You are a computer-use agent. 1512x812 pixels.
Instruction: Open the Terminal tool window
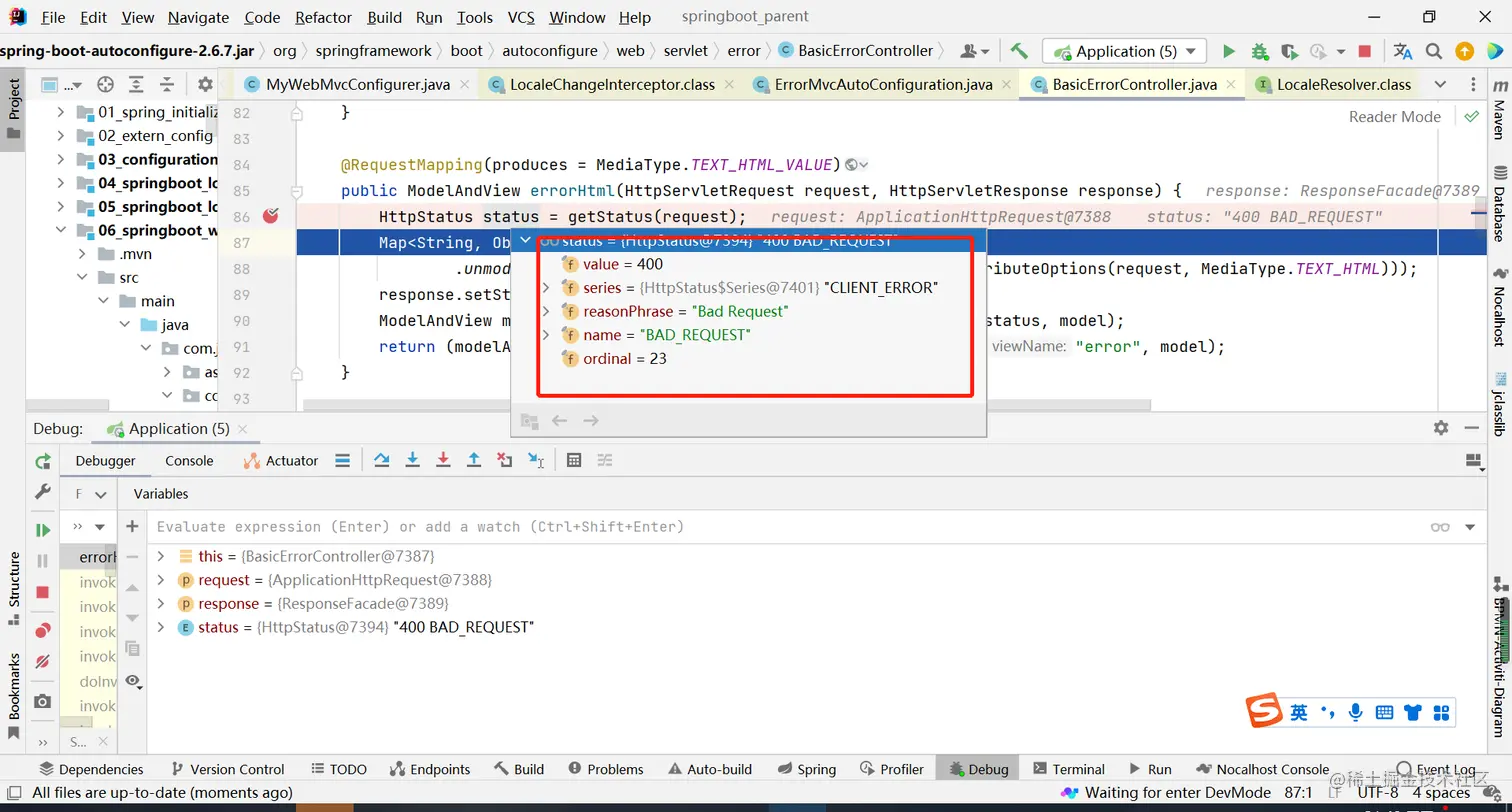pyautogui.click(x=1068, y=768)
